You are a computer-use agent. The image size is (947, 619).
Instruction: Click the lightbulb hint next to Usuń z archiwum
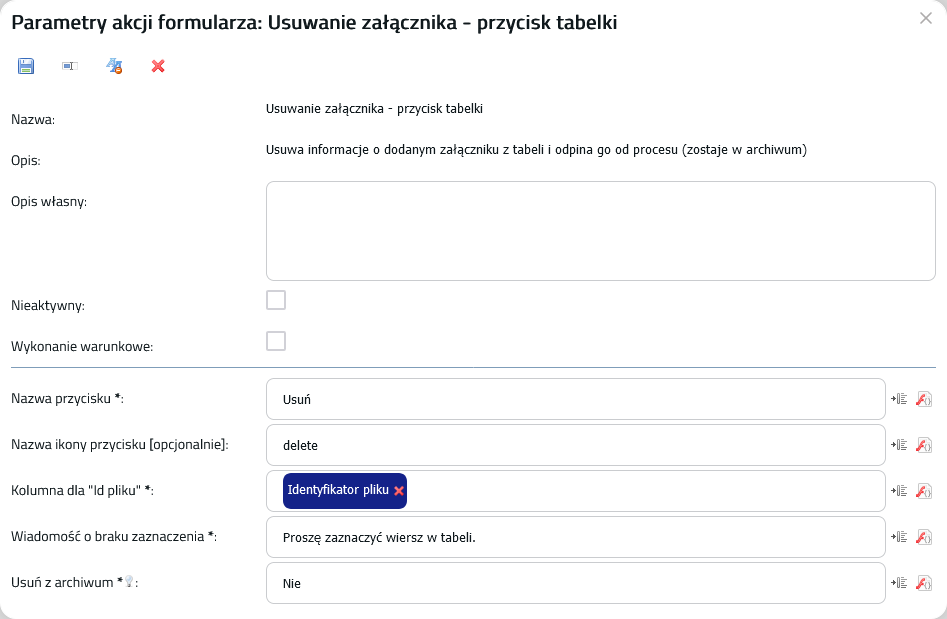pyautogui.click(x=128, y=582)
